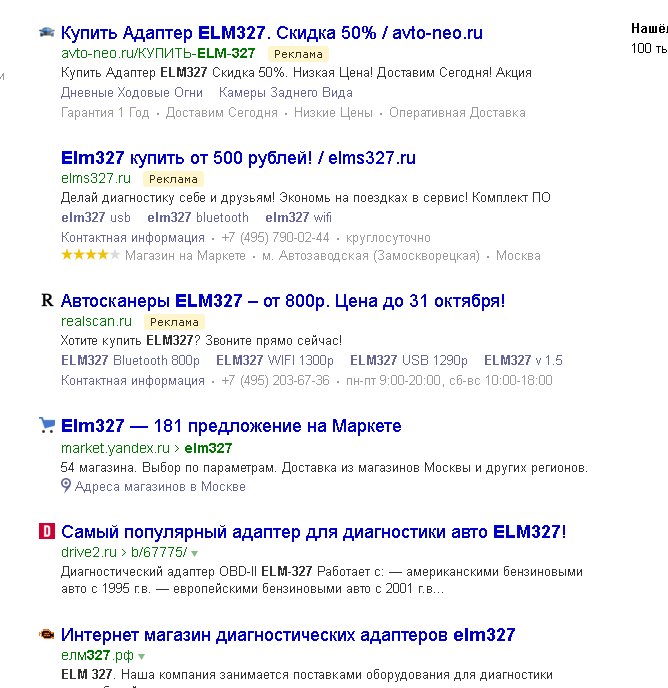The width and height of the screenshot is (668, 688).
Task: Click the map pin icon near Адреса магазинов
Action: (x=66, y=485)
